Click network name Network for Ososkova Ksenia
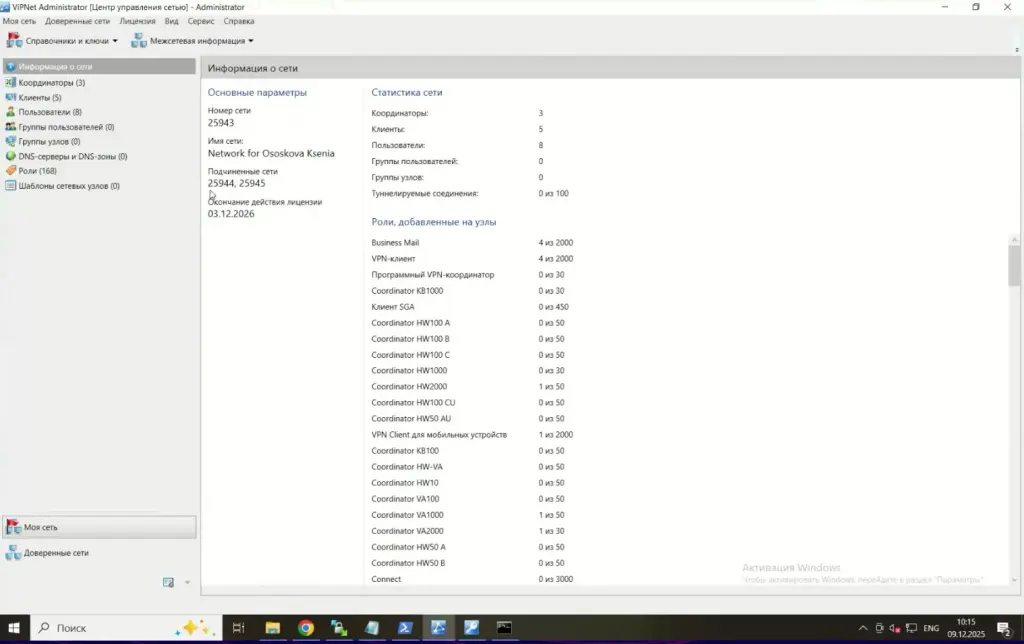Viewport: 1024px width, 644px height. [x=271, y=153]
